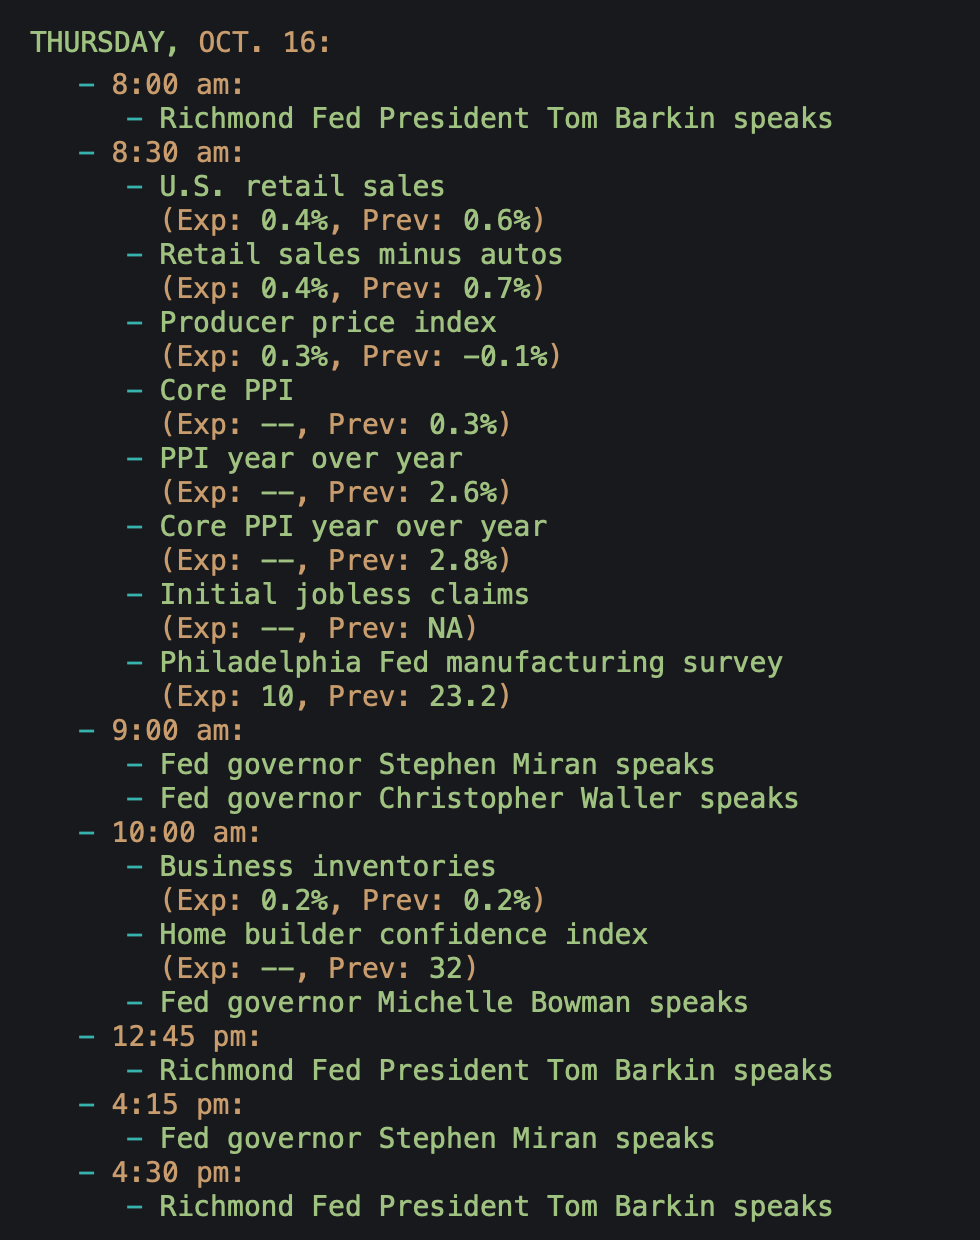Screen dimensions: 980x1240
Task: Select the 9:00 am time entry
Action: point(177,731)
